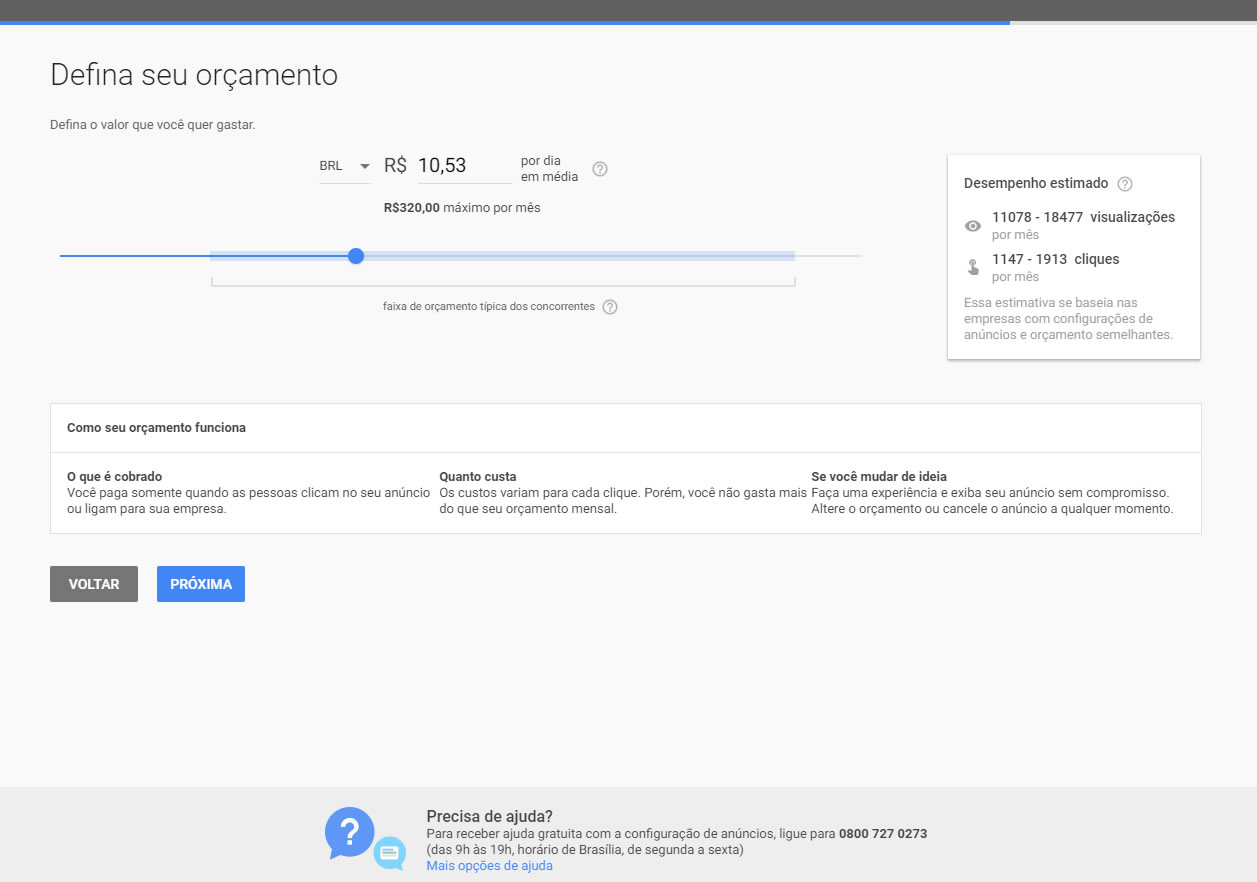The height and width of the screenshot is (882, 1257).
Task: Click the 1147 - 1913 cliques estimate
Action: coord(1055,259)
